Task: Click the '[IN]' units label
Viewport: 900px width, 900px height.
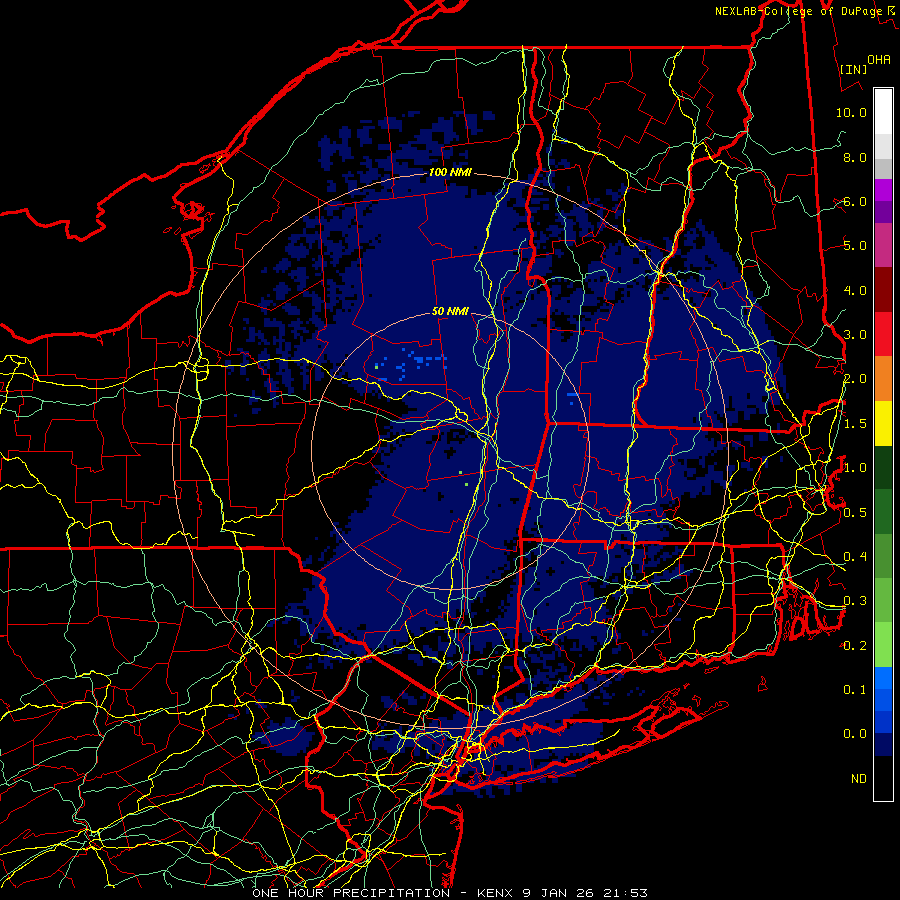Action: click(x=853, y=69)
